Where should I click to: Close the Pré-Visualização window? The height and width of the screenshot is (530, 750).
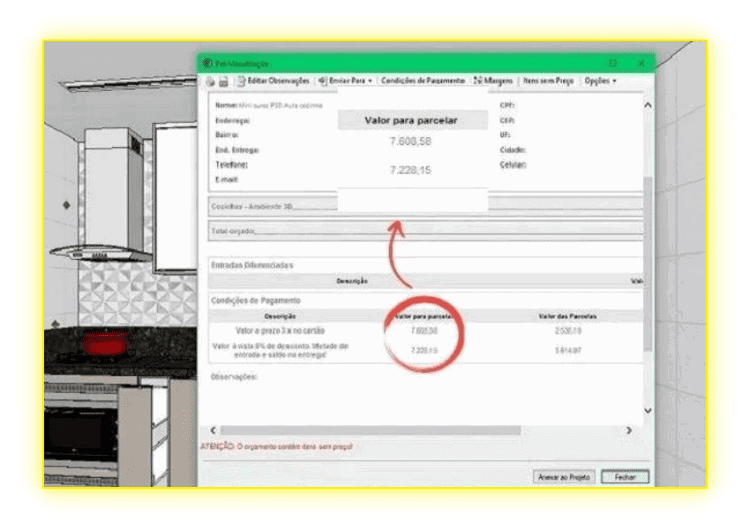(640, 62)
